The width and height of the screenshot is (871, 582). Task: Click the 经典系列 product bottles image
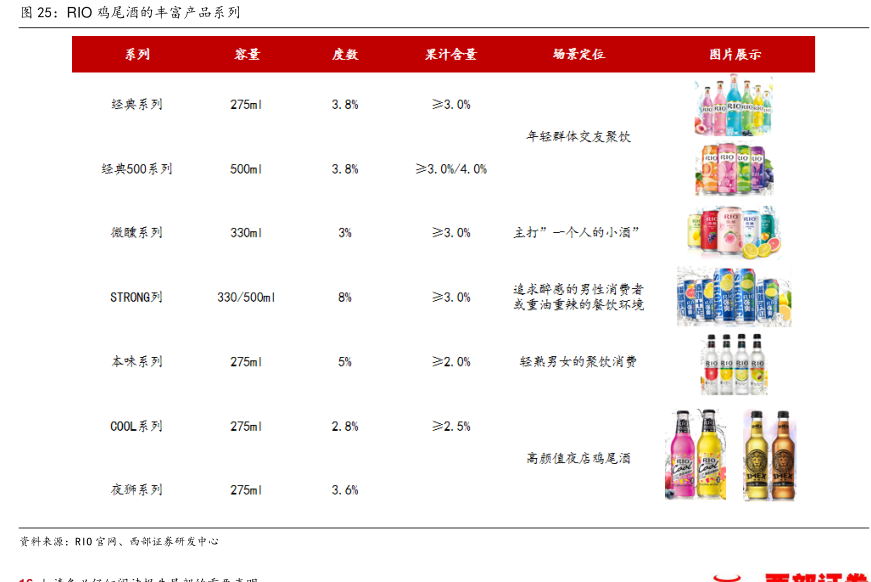(734, 106)
